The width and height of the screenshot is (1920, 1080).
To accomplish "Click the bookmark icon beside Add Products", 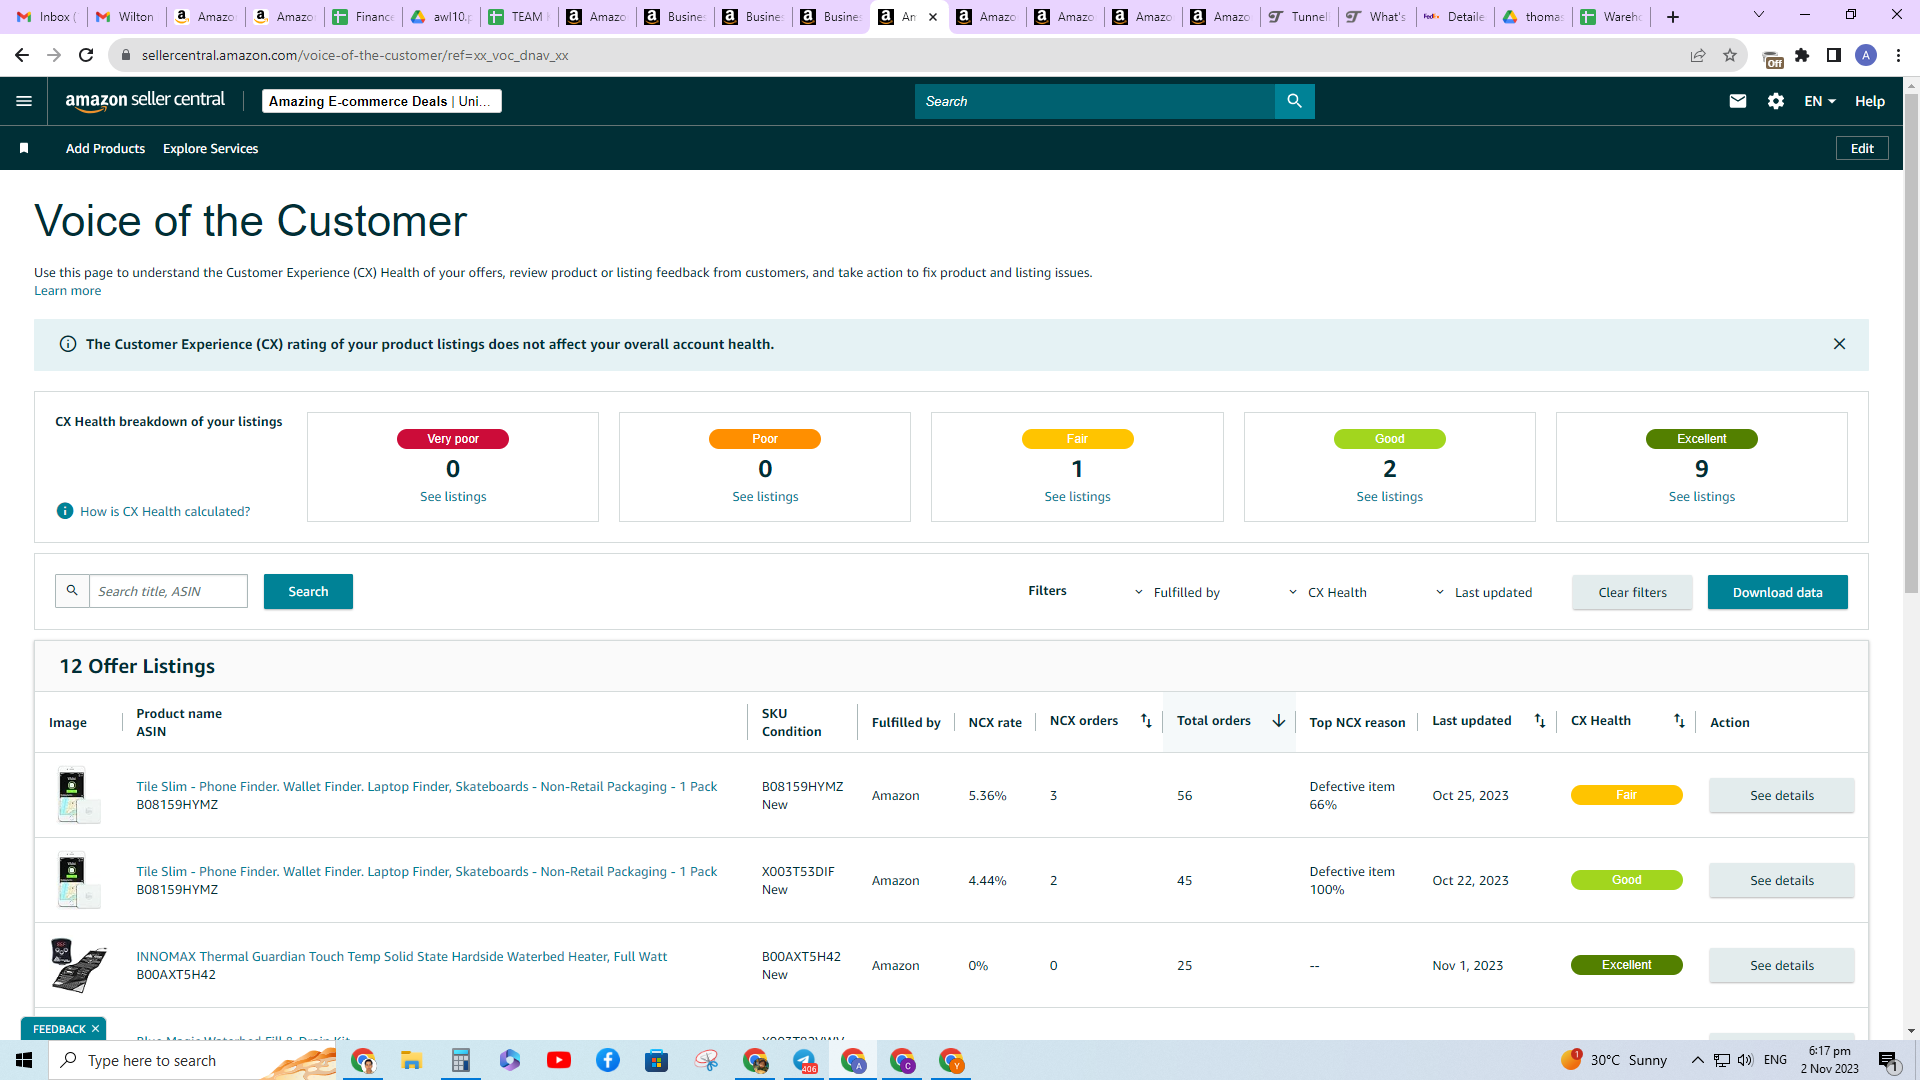I will point(24,148).
